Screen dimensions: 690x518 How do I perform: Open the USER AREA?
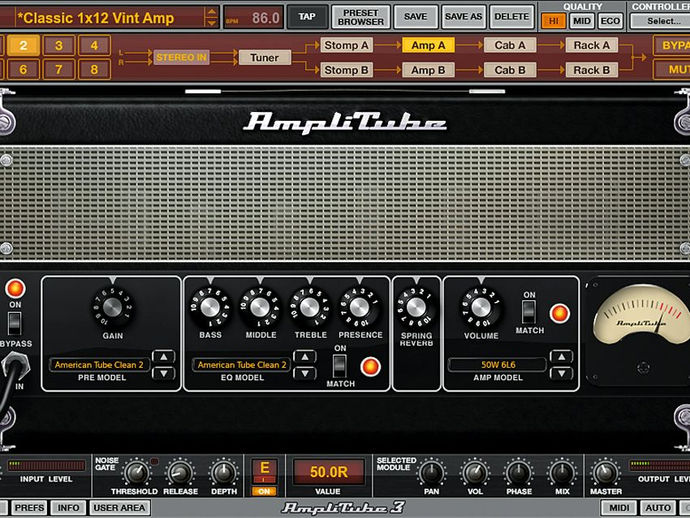click(119, 507)
